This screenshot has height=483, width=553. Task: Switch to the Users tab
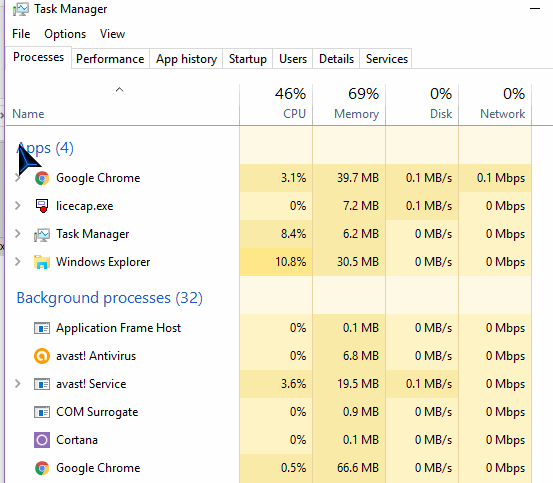coord(293,59)
